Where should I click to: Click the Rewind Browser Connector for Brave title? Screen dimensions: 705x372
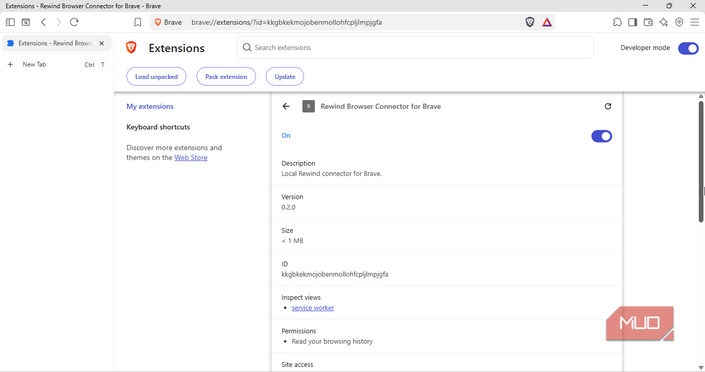(x=381, y=106)
